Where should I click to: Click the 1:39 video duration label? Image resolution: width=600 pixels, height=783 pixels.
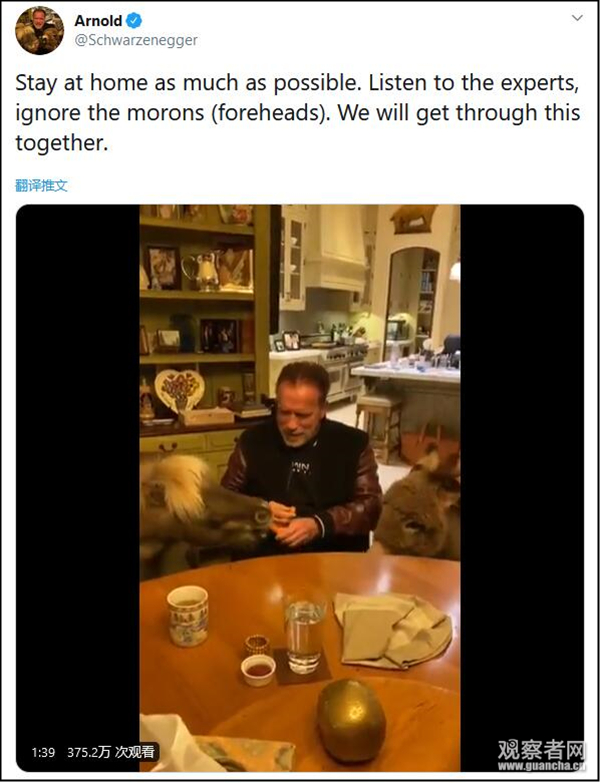tap(43, 752)
